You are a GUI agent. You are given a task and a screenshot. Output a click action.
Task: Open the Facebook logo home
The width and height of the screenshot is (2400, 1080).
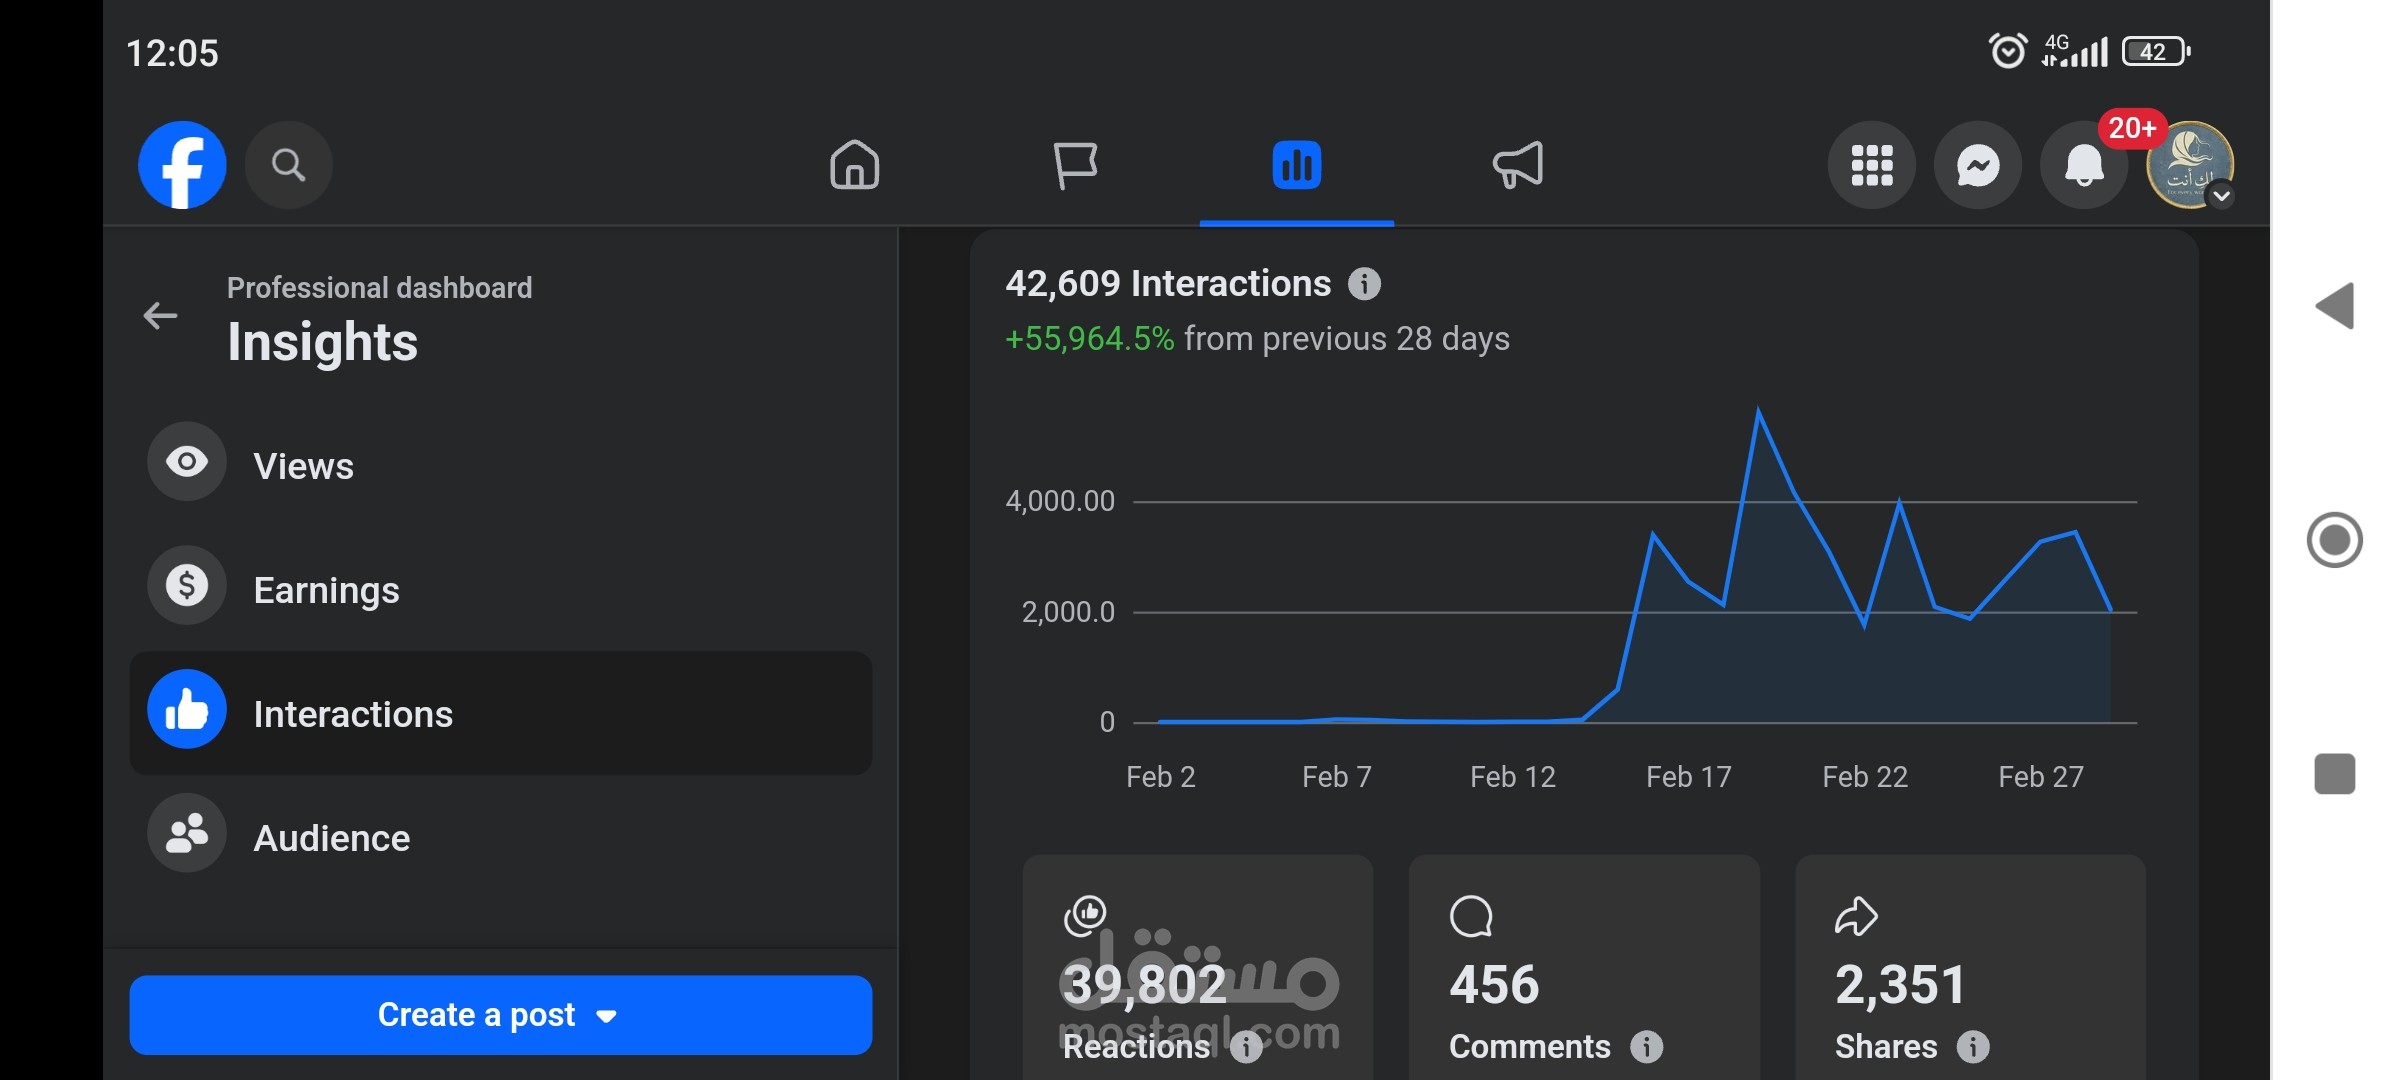point(182,165)
